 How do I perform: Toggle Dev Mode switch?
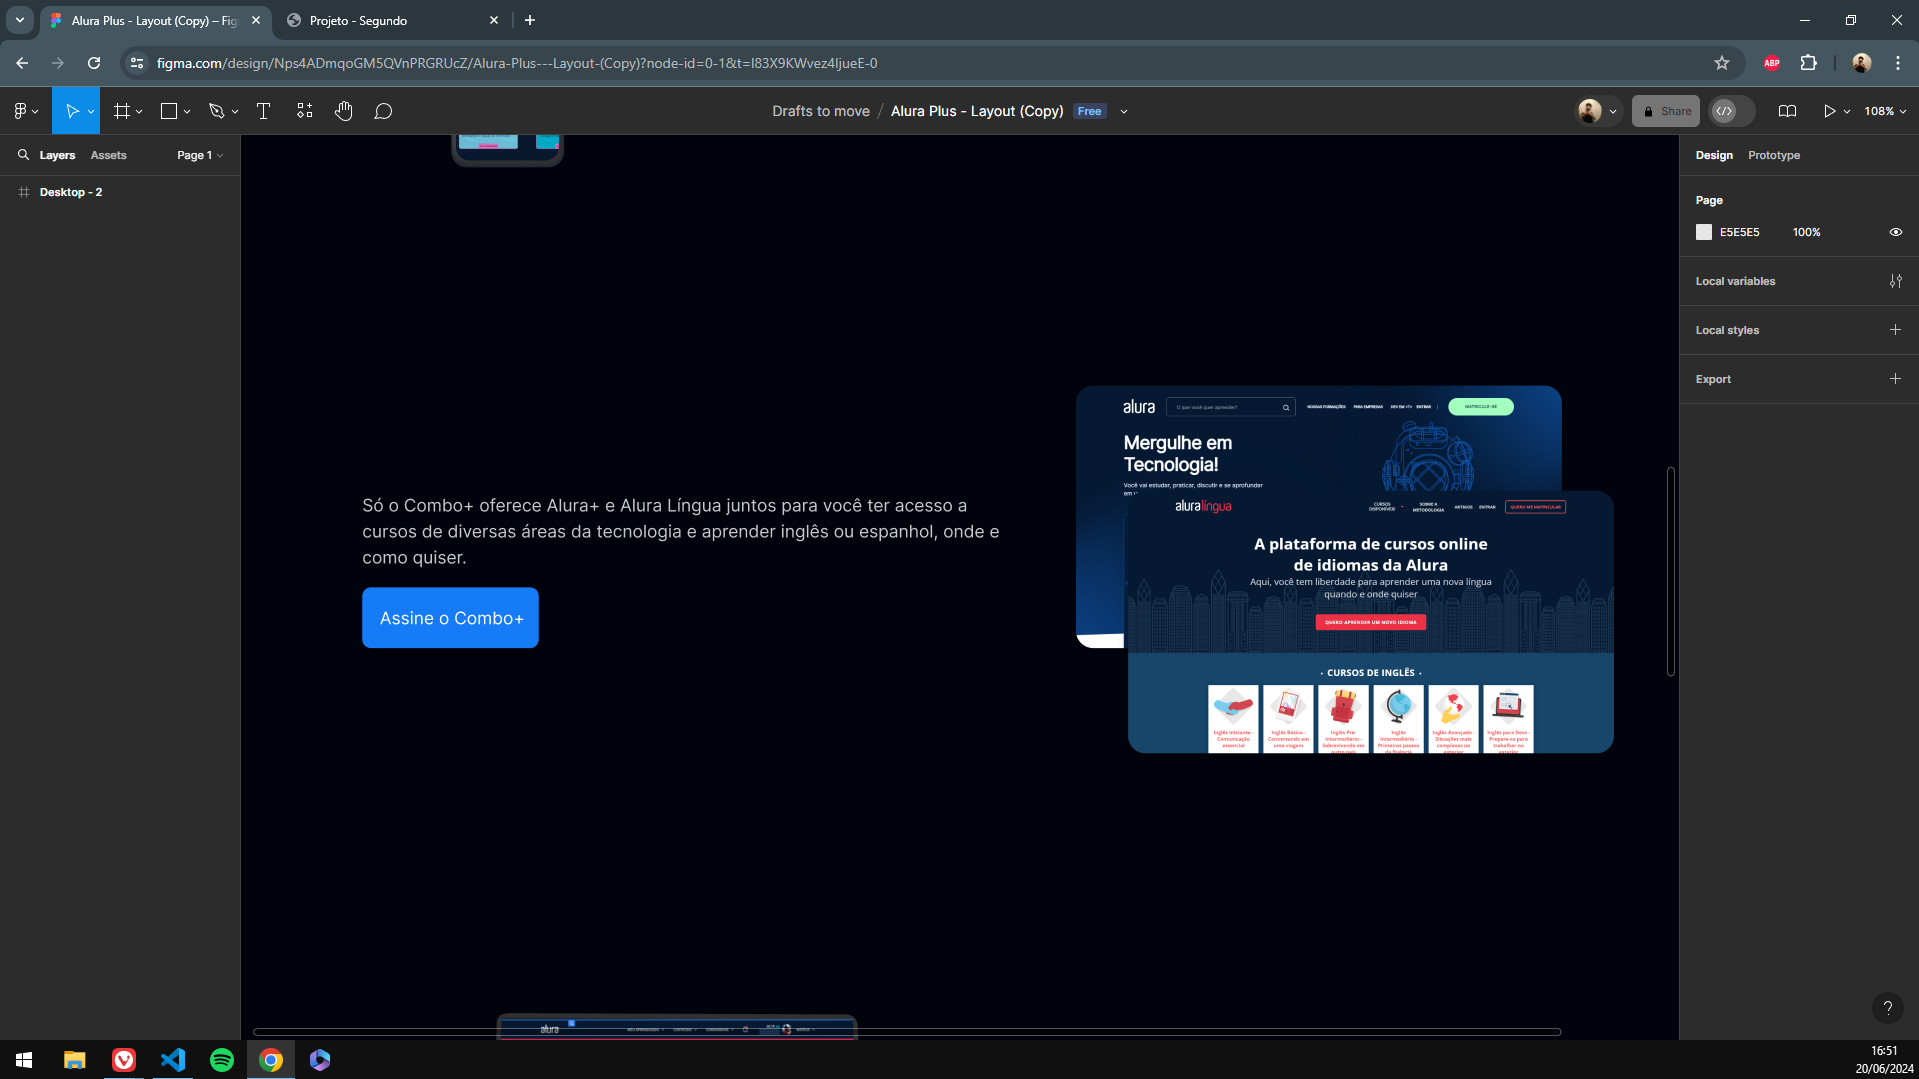click(1732, 111)
